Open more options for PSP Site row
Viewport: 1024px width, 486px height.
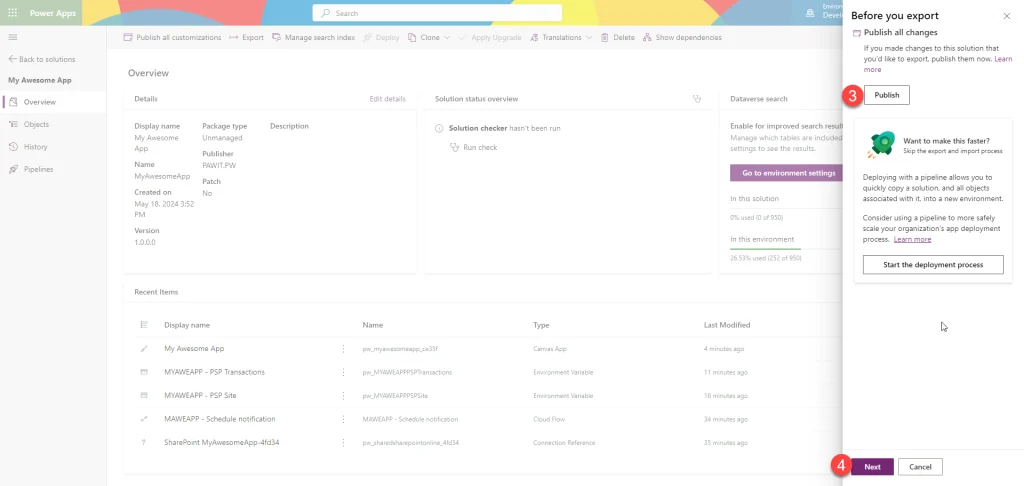click(x=343, y=396)
